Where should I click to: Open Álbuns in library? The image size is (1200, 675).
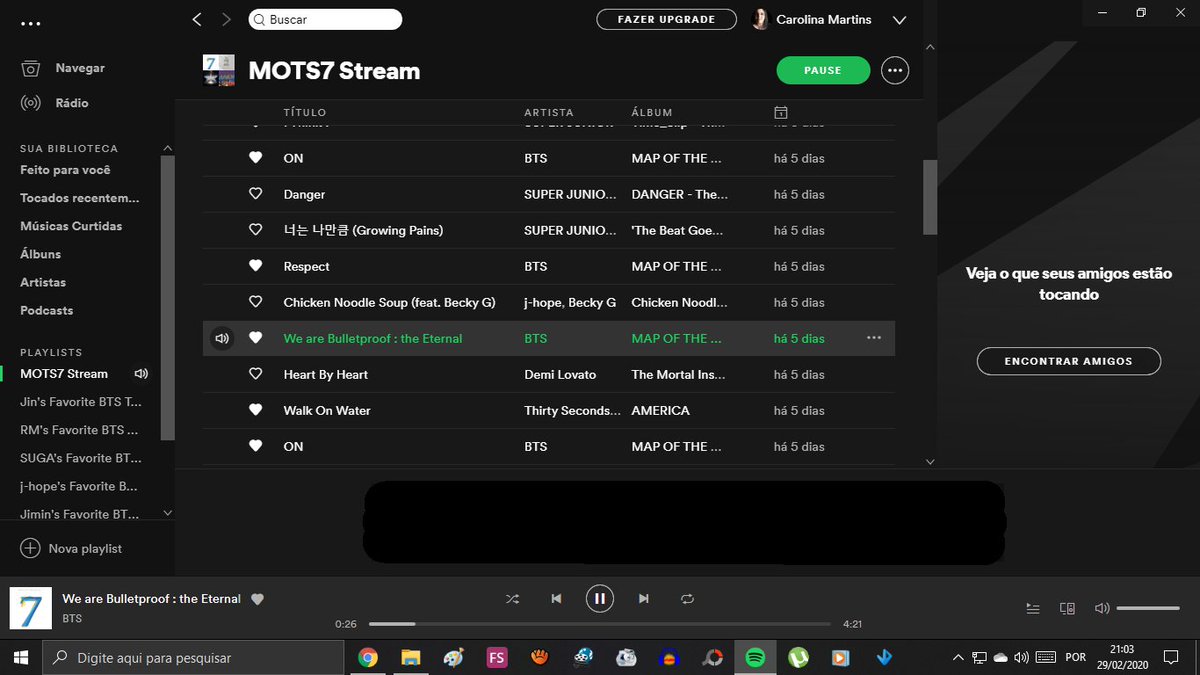click(40, 254)
